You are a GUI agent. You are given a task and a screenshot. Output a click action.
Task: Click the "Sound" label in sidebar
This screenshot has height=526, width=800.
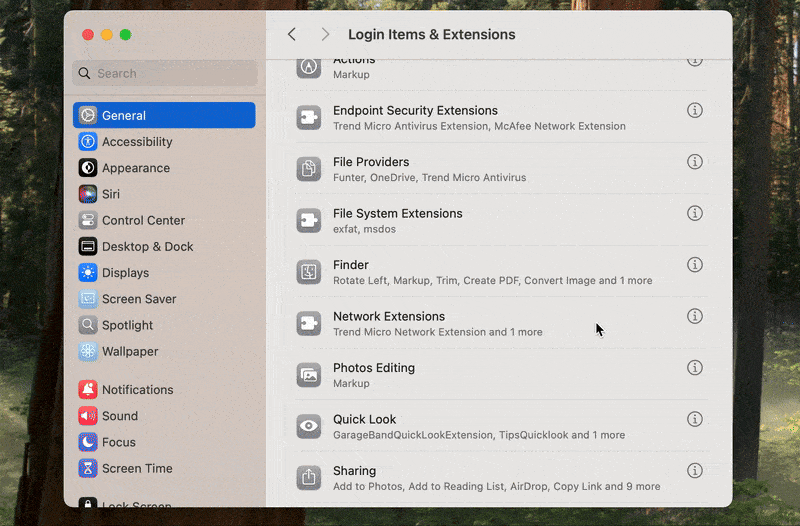click(x=120, y=416)
